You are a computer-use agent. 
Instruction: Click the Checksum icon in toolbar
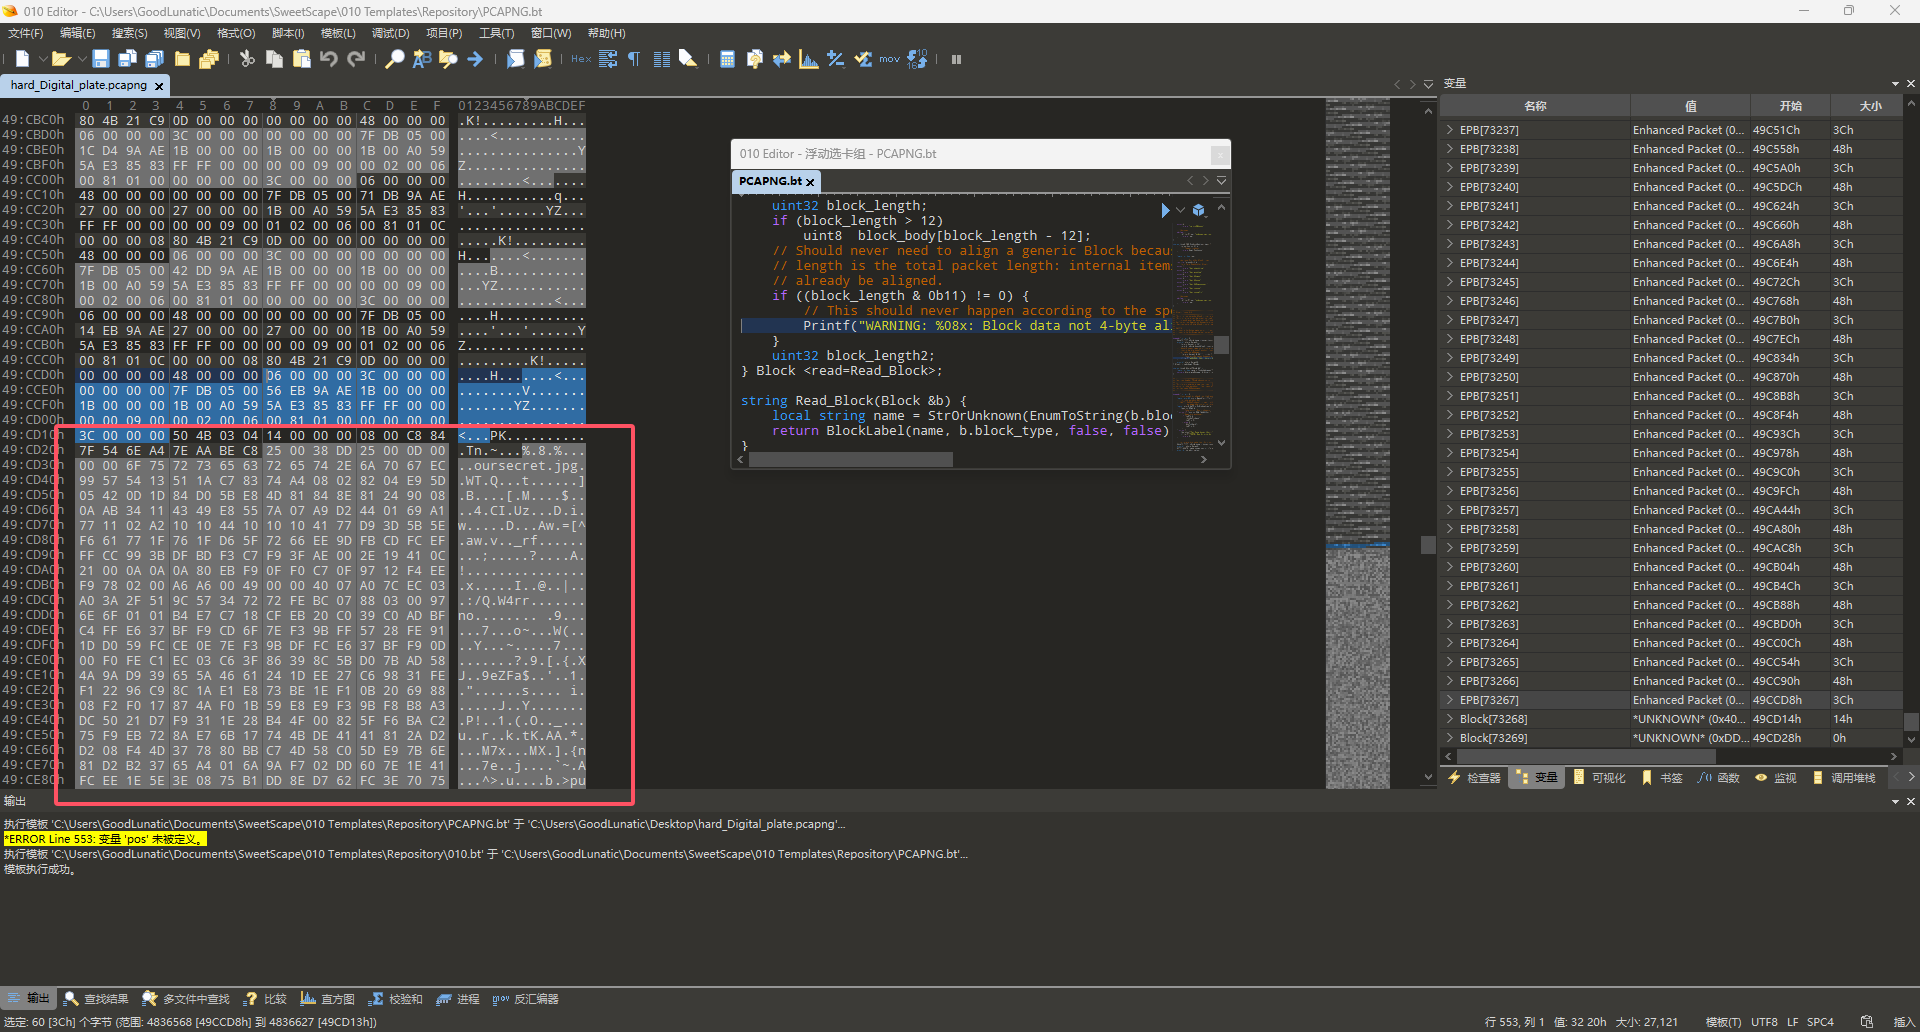pyautogui.click(x=863, y=59)
